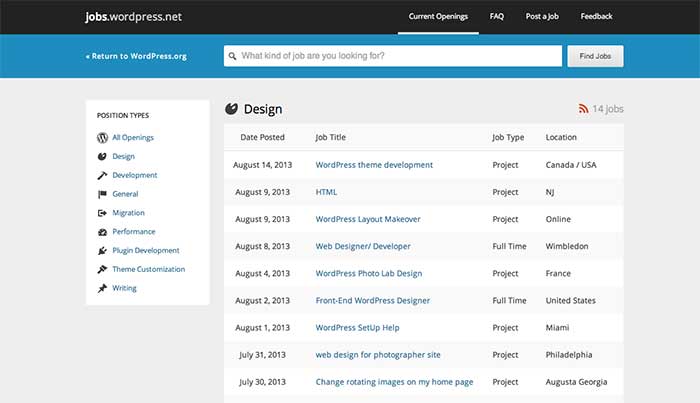Select the Performance position type
The height and width of the screenshot is (403, 700).
coord(134,232)
